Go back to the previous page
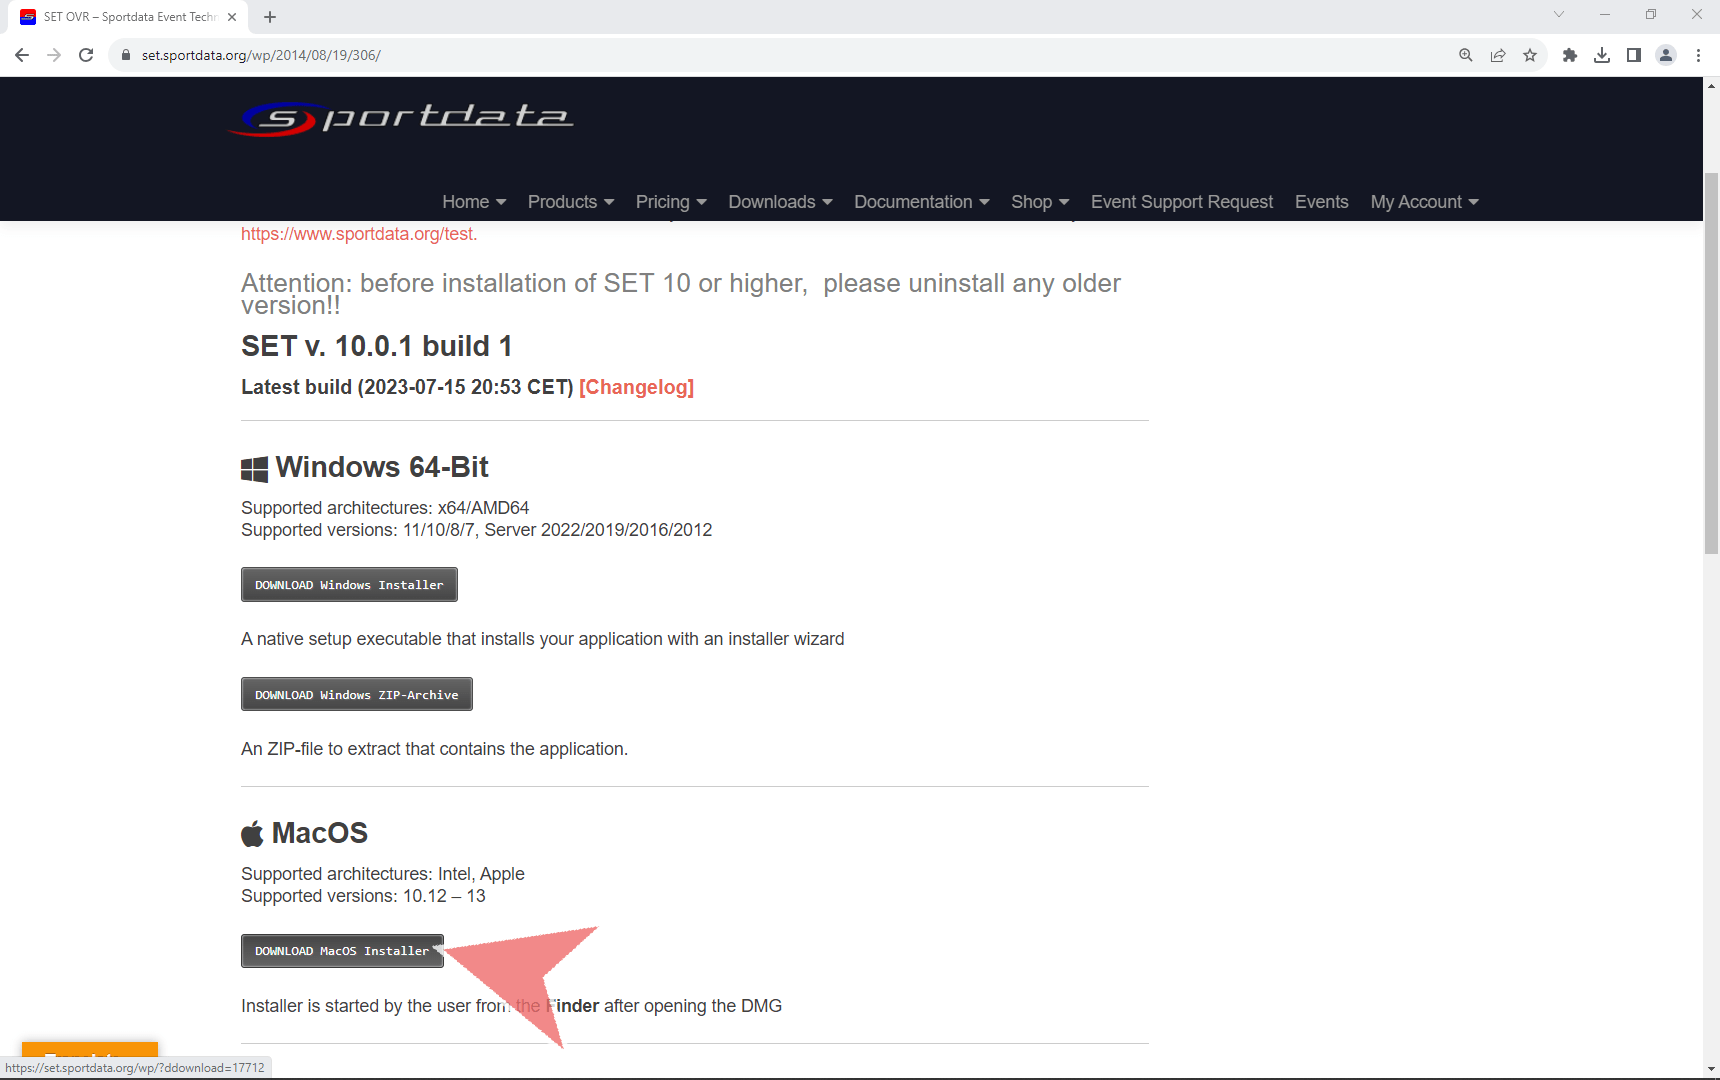 tap(22, 55)
